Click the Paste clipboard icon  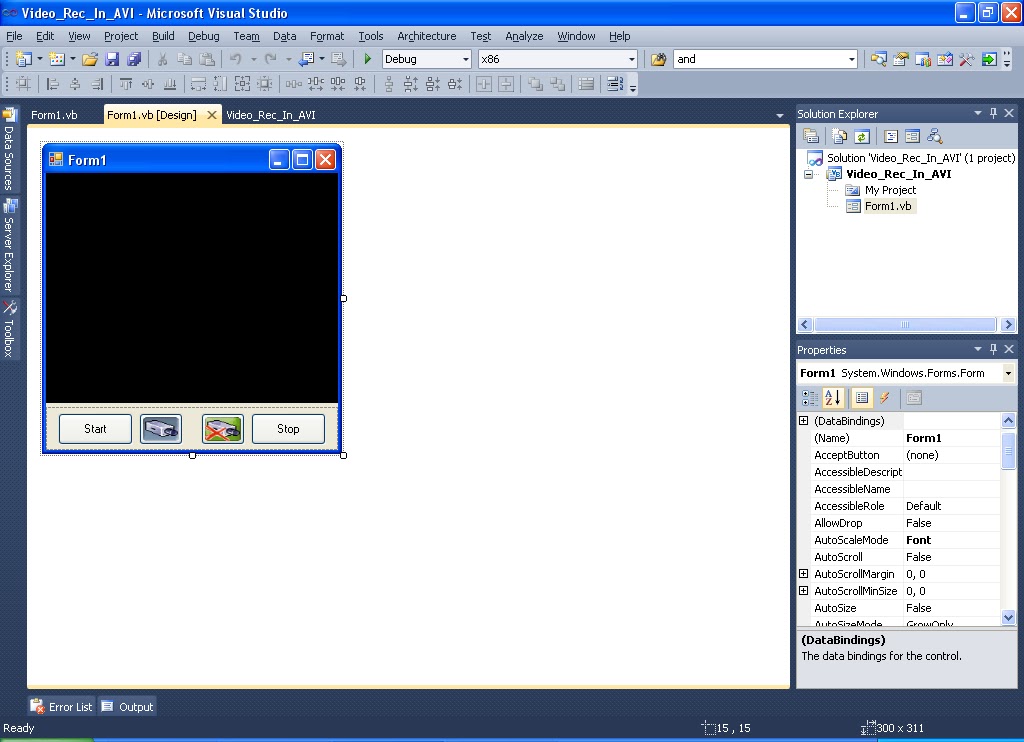pos(207,59)
